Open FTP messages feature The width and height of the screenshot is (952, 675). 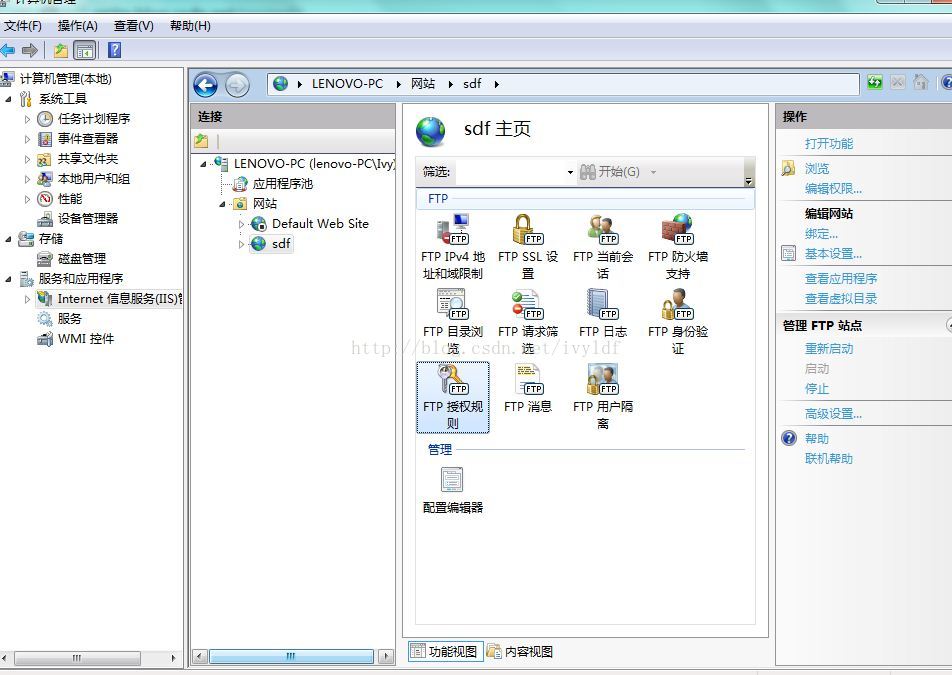tap(528, 388)
